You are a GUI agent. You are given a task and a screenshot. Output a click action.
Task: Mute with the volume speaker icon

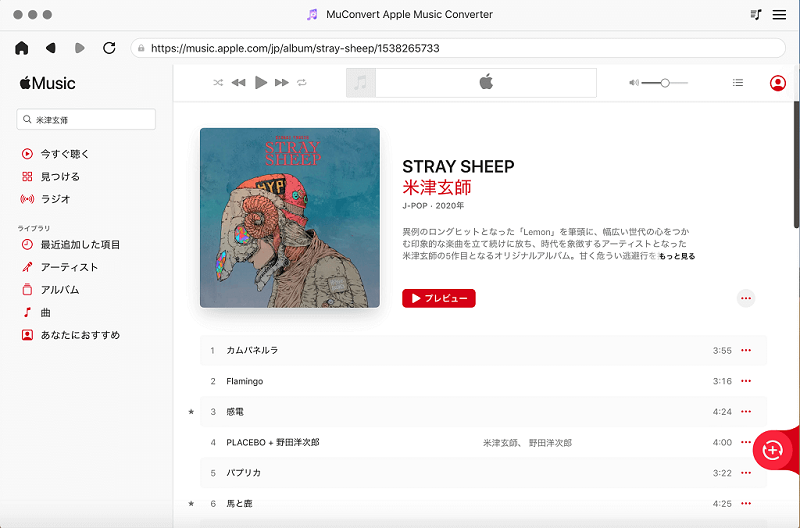click(634, 83)
